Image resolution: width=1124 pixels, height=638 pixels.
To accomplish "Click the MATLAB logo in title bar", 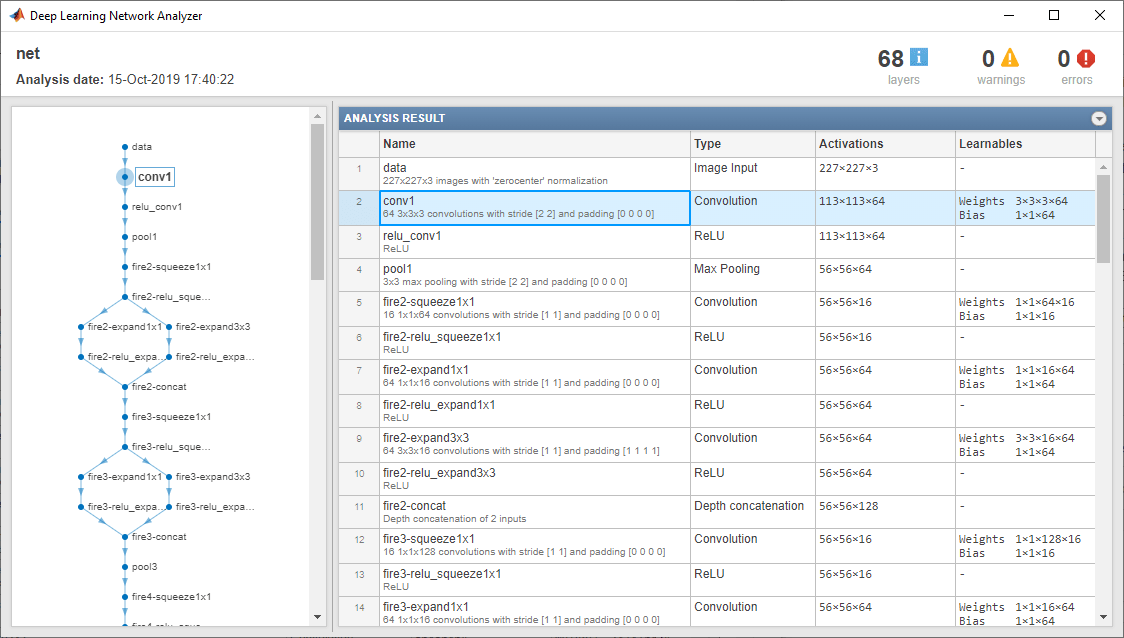I will click(16, 15).
